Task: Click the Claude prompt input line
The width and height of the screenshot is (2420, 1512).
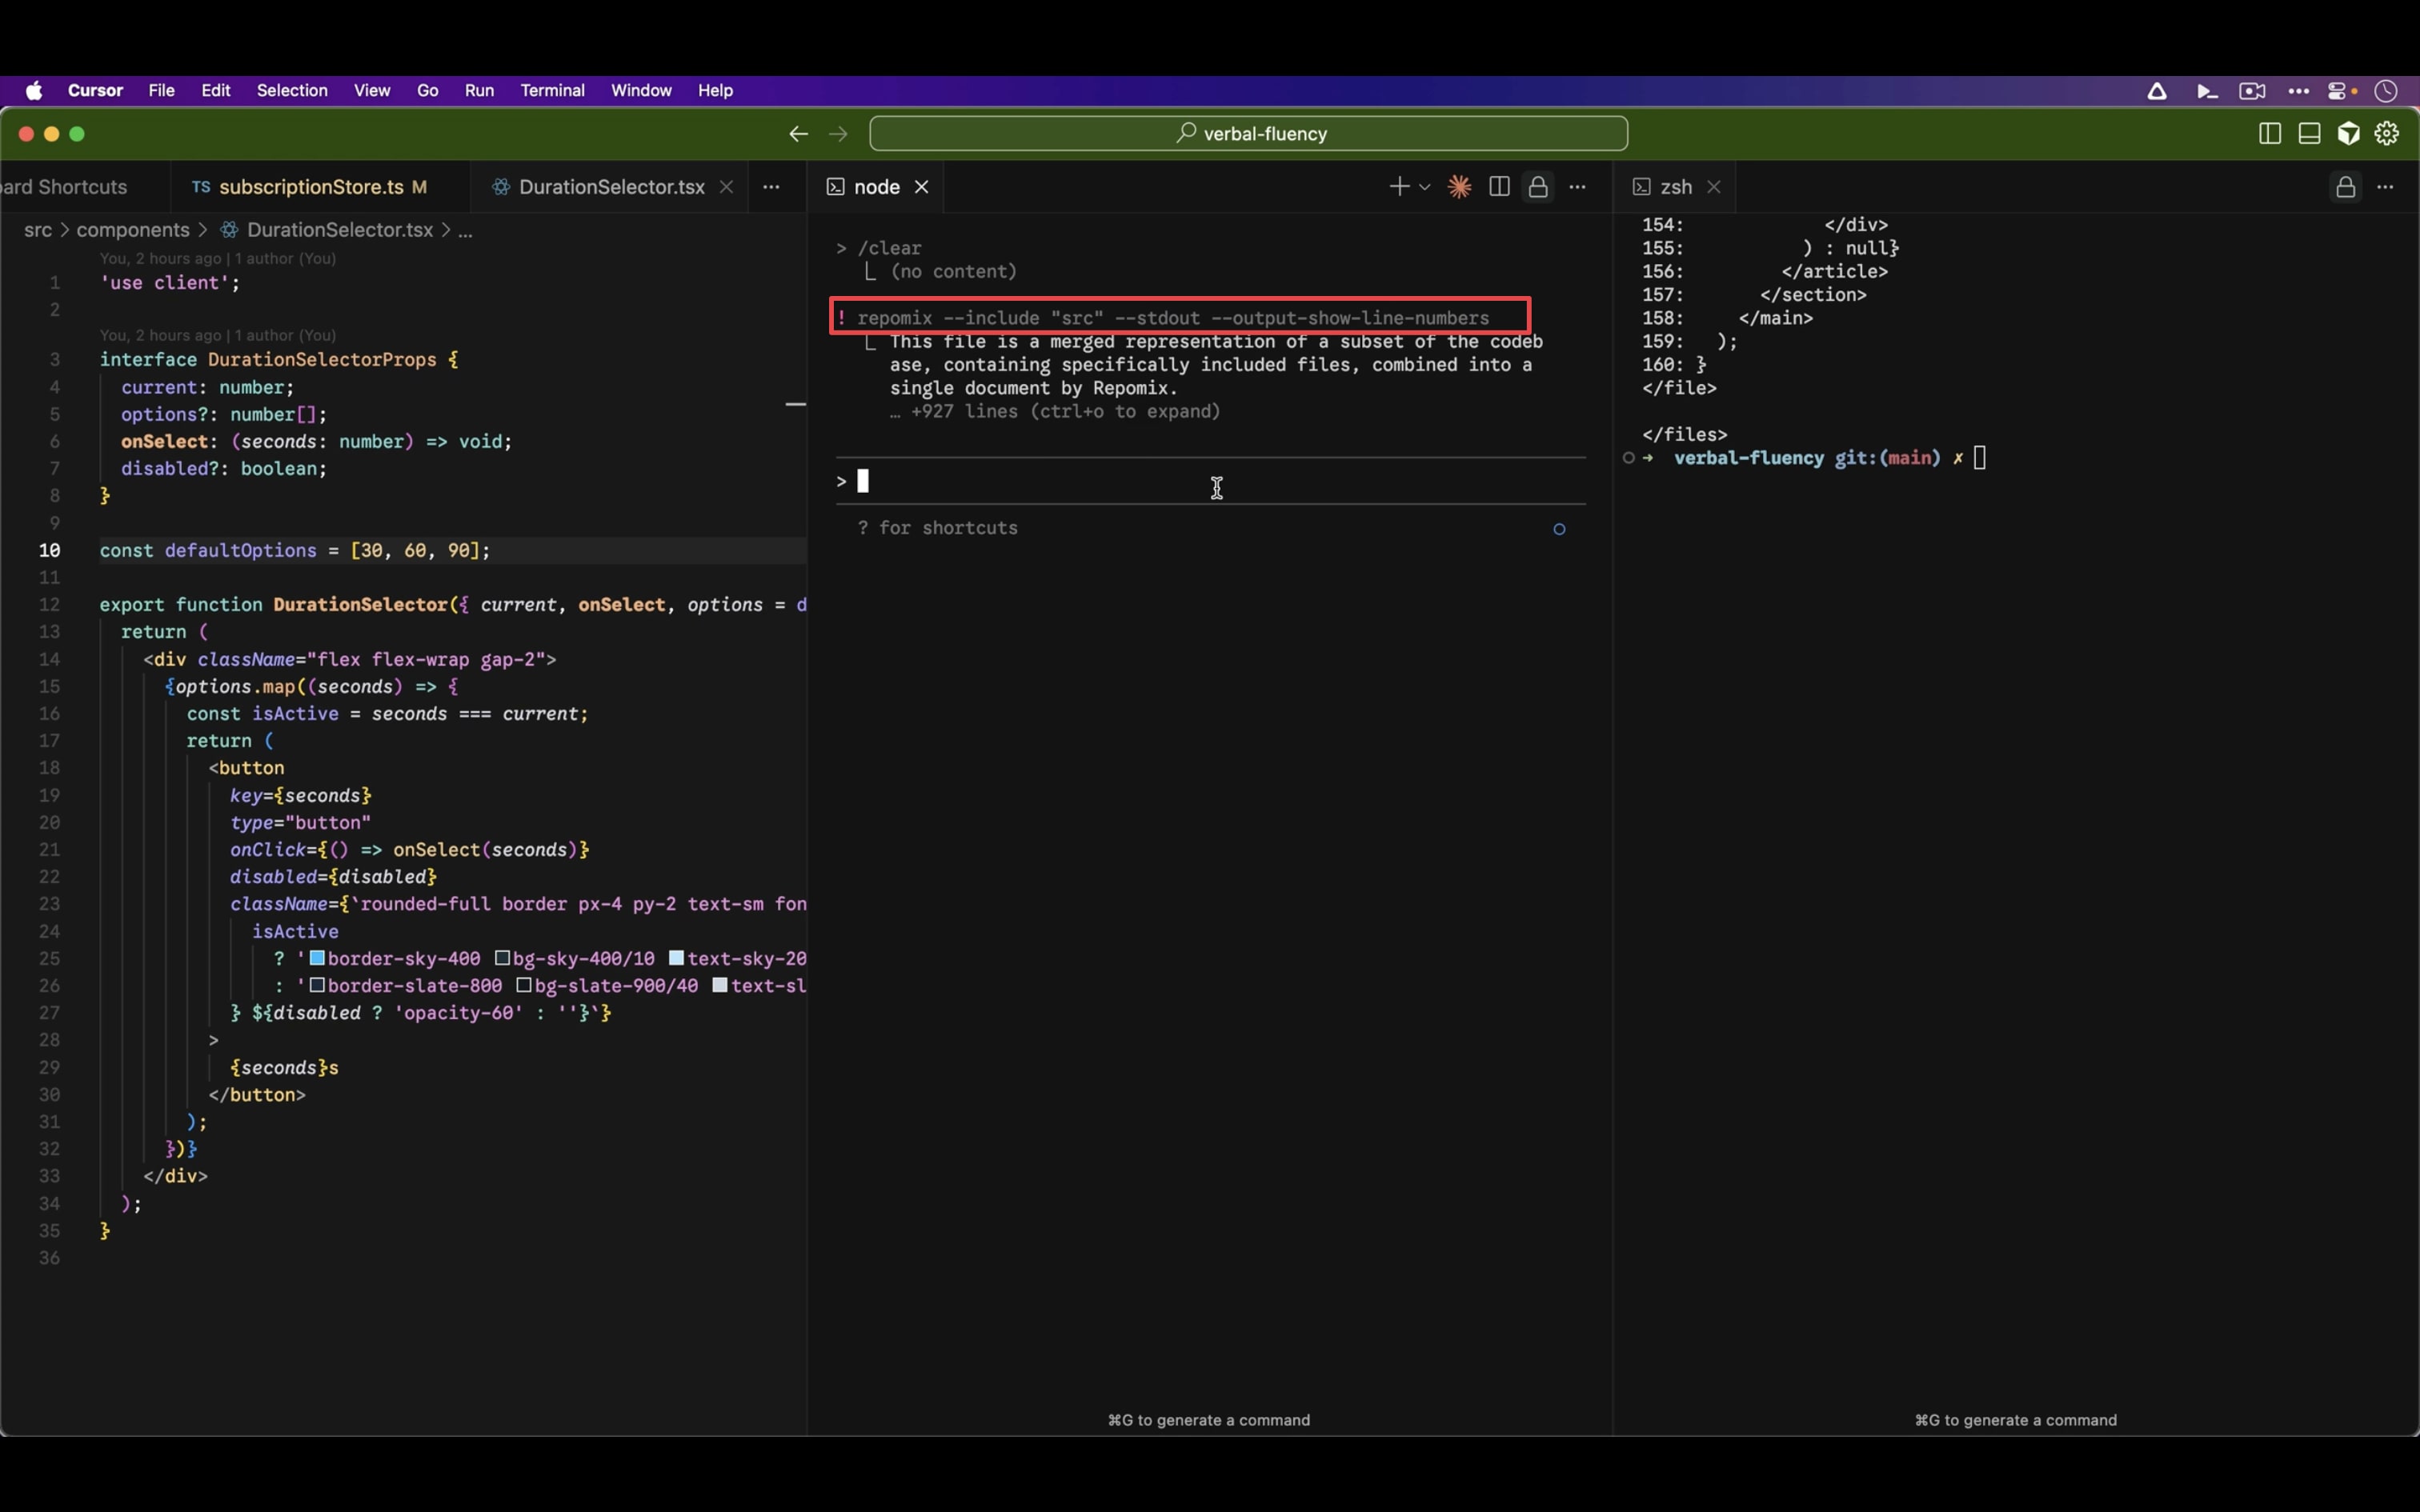Action: pos(1211,482)
